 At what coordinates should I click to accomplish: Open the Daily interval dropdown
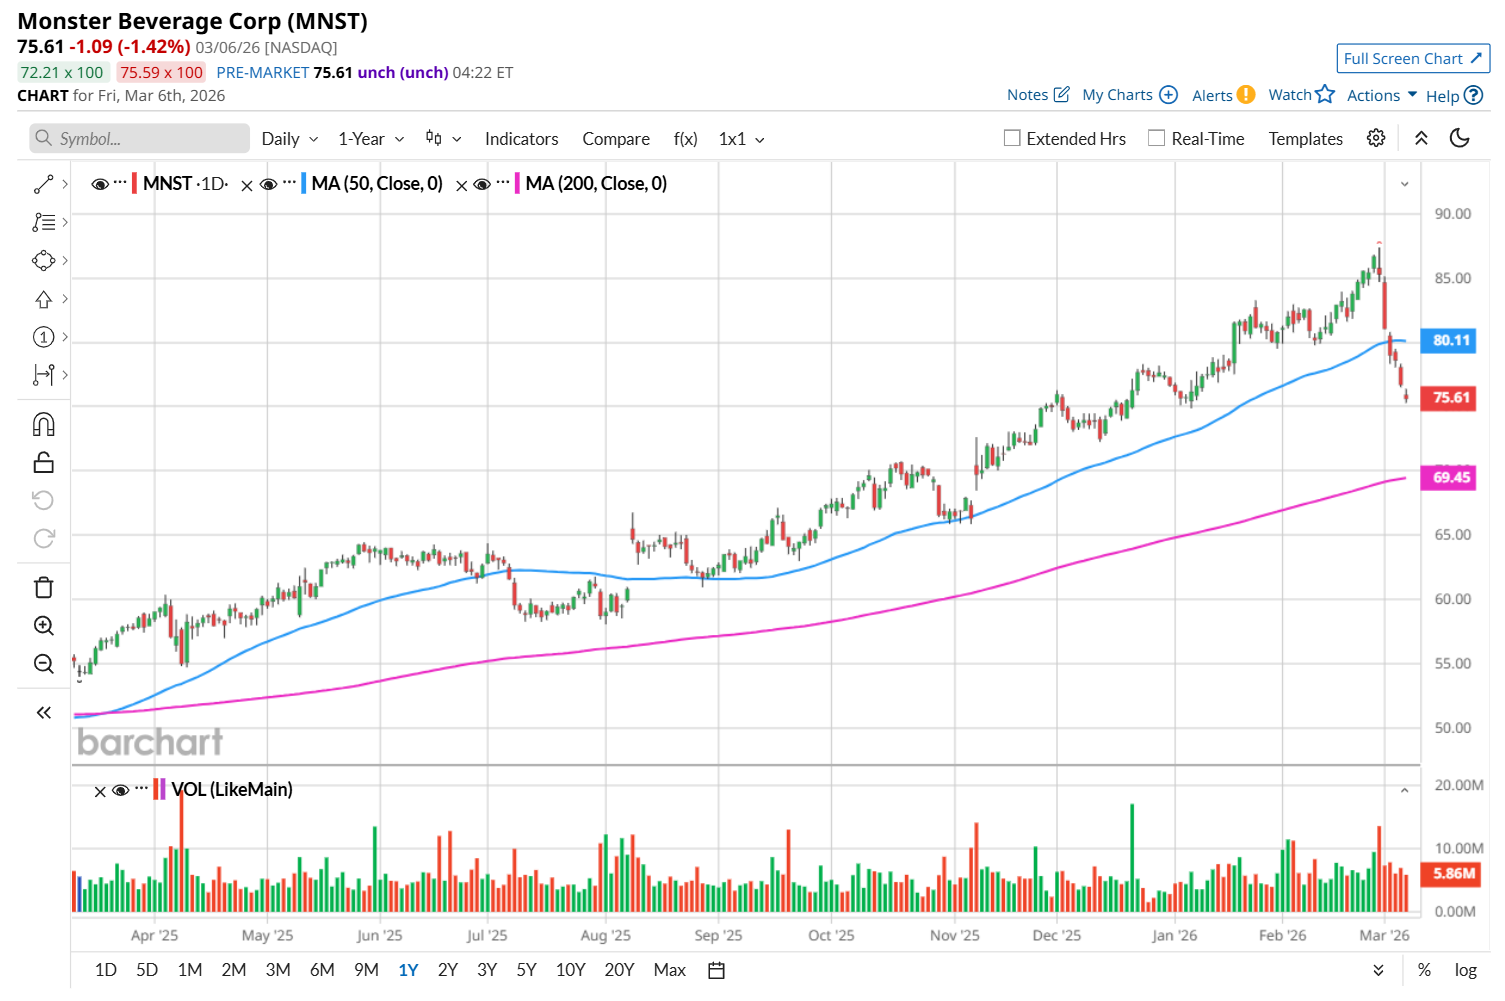pos(289,139)
